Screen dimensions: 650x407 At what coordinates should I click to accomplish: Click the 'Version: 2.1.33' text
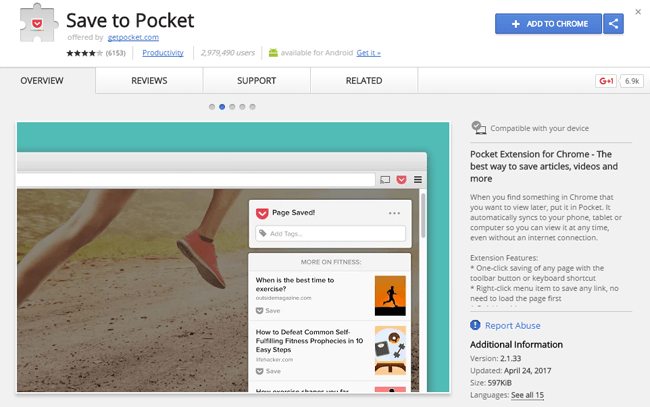click(495, 359)
